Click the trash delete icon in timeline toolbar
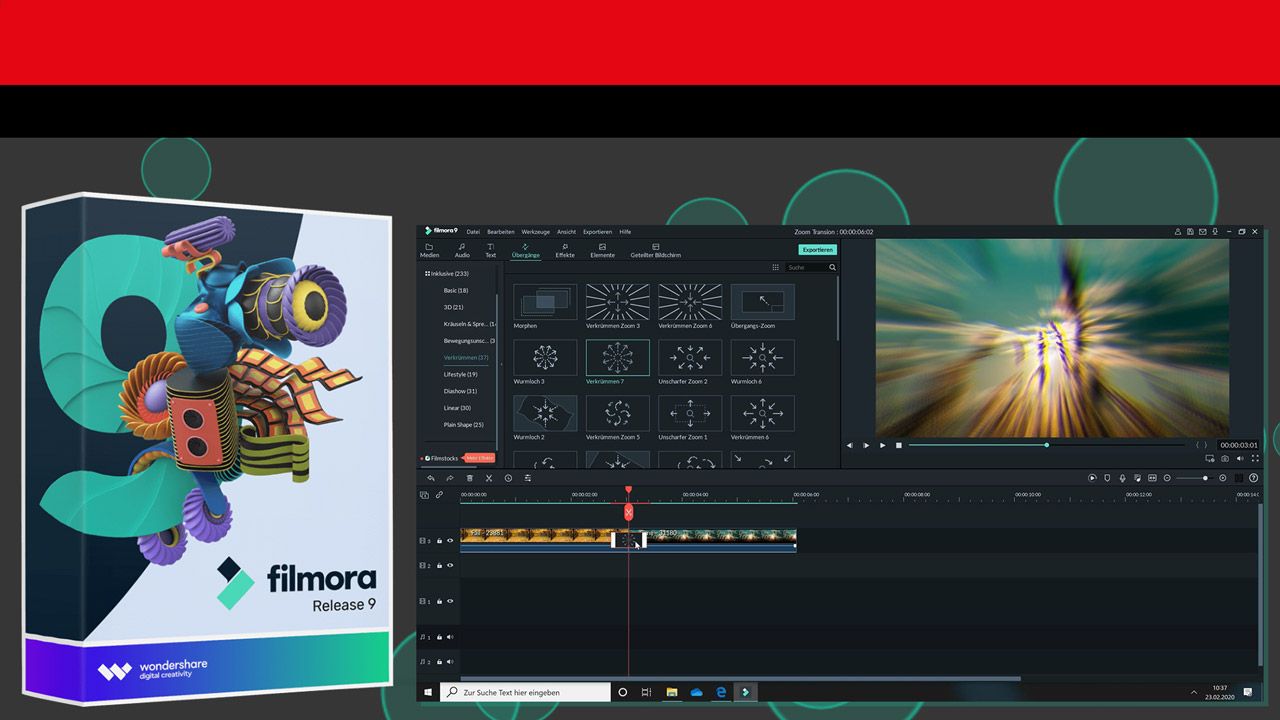 point(470,478)
